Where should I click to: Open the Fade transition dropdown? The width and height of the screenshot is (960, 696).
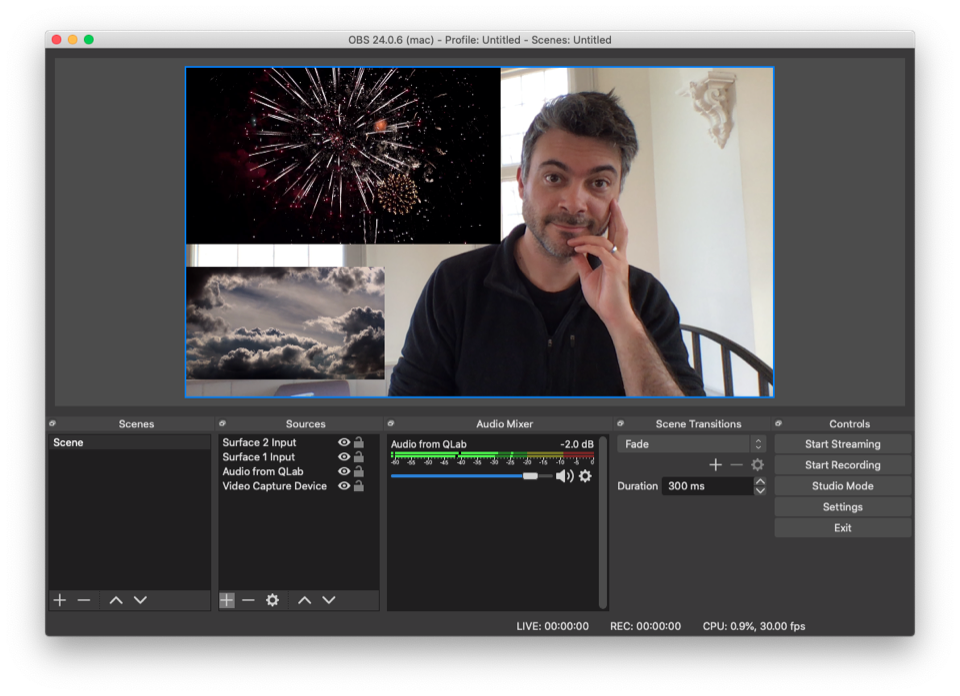[x=692, y=444]
